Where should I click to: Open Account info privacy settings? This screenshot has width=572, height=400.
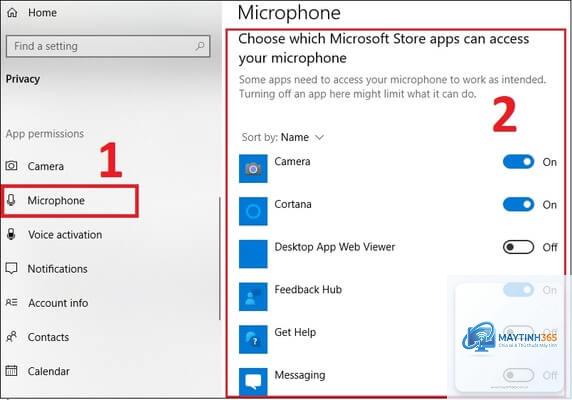click(x=47, y=303)
